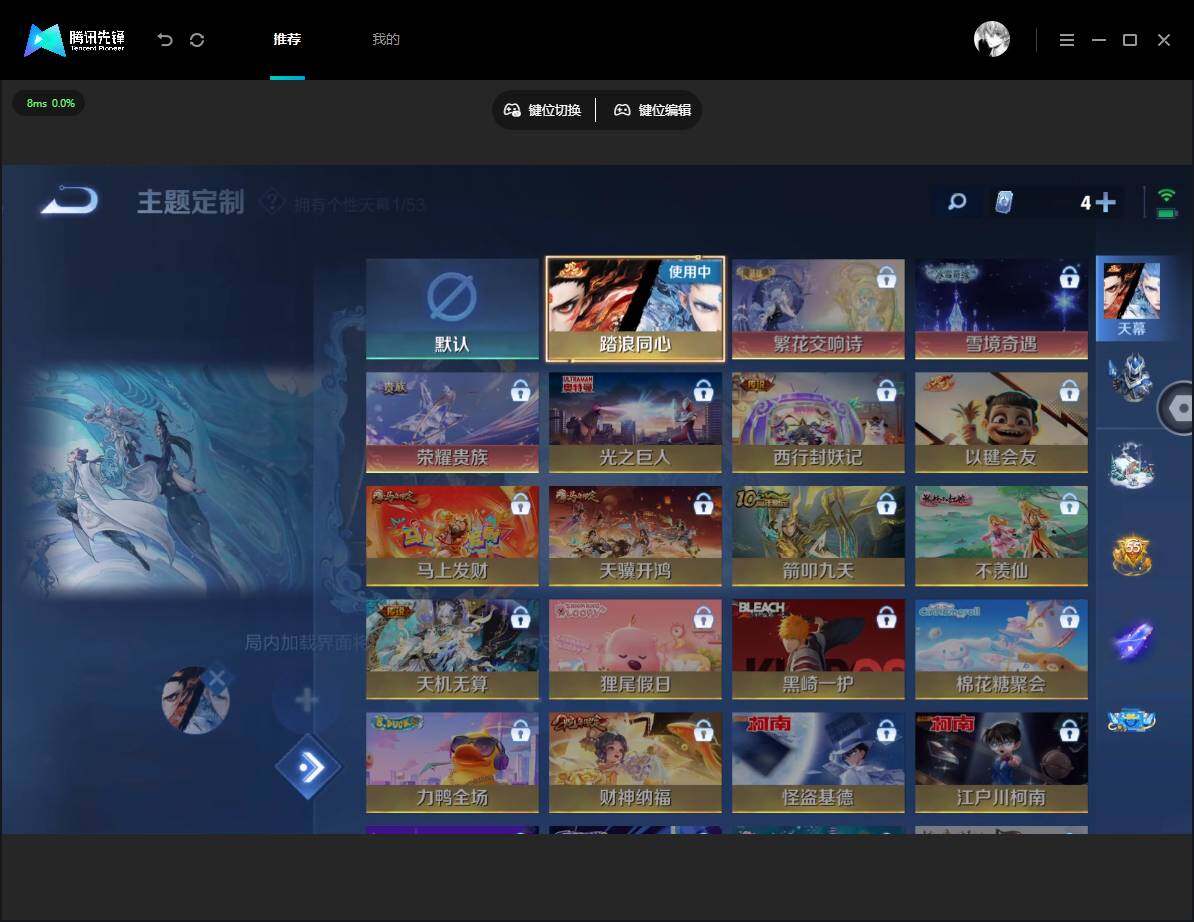Select the 光之巨人 theme card
The width and height of the screenshot is (1194, 922).
(x=635, y=422)
